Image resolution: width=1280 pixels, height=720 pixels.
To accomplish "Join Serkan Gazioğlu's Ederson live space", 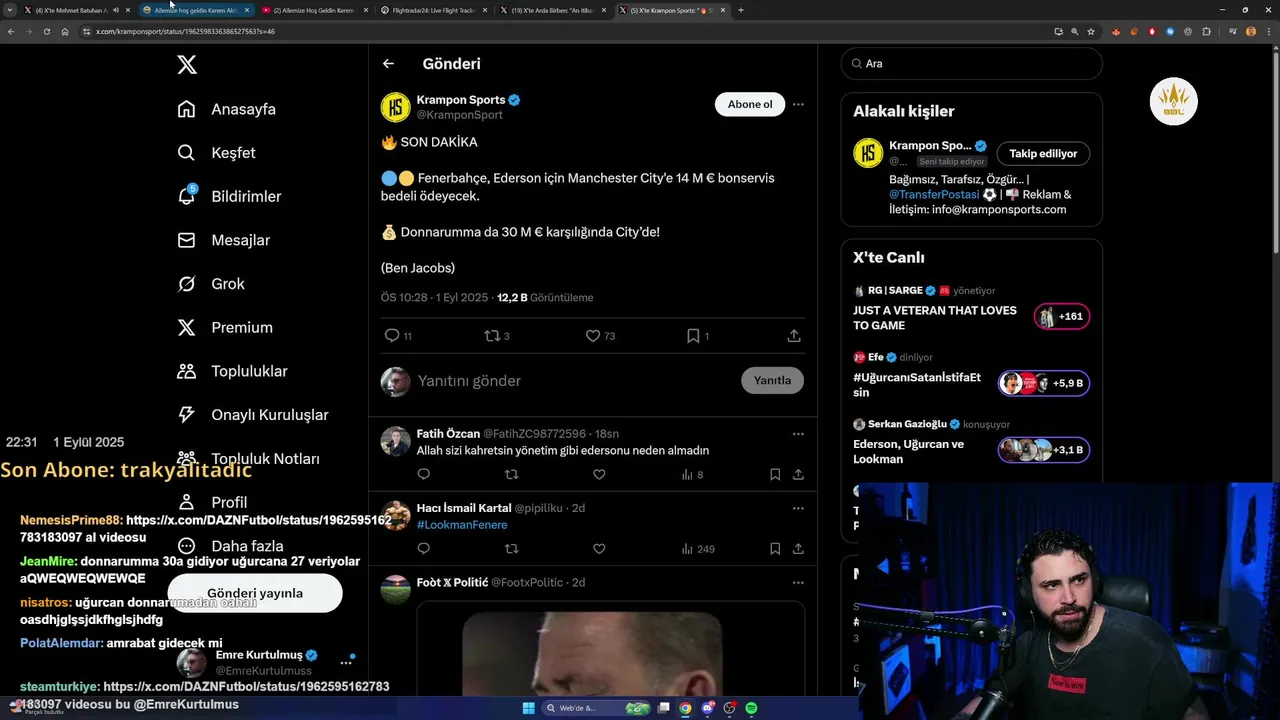I will 1043,450.
